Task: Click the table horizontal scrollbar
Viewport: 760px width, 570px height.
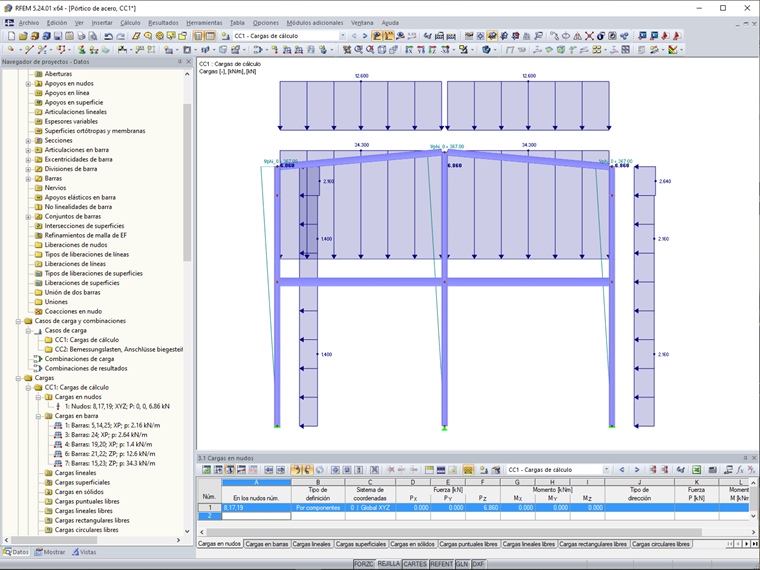Action: point(452,532)
